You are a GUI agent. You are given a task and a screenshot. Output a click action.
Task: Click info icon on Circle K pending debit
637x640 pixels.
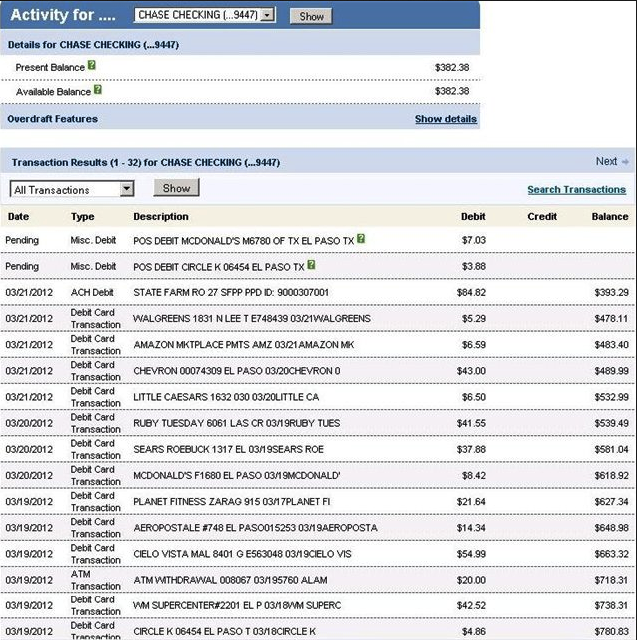click(312, 266)
